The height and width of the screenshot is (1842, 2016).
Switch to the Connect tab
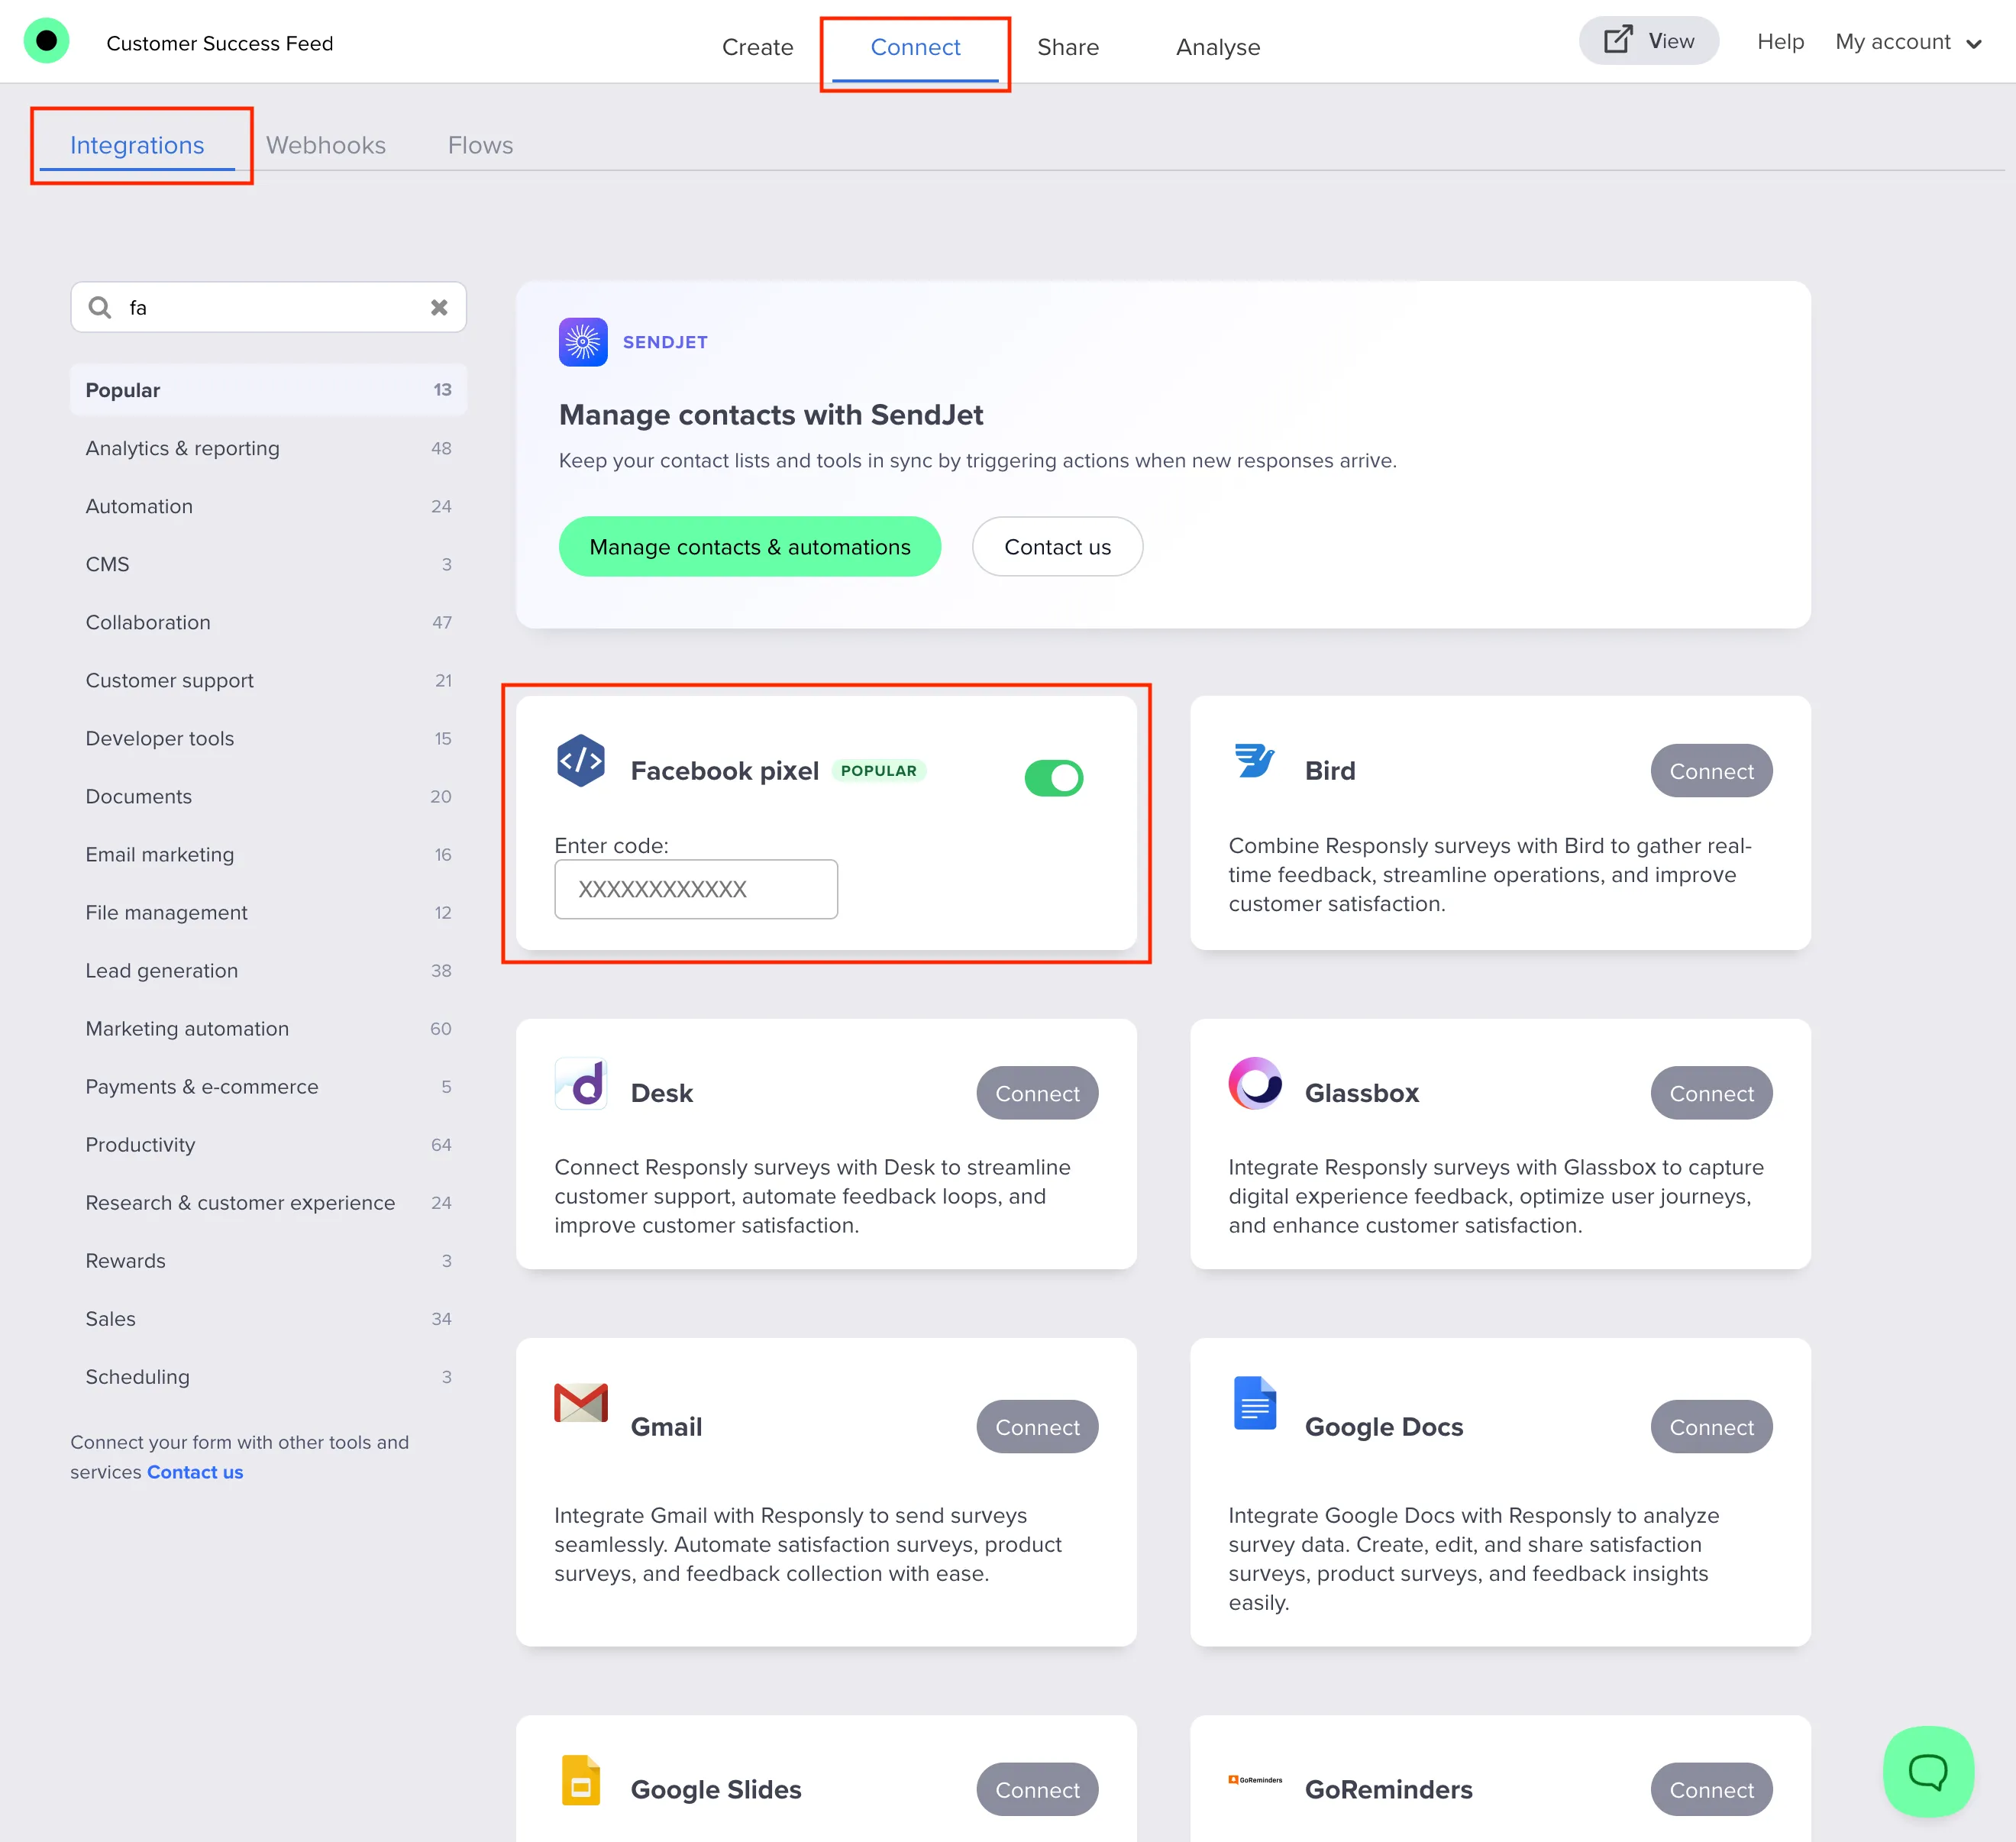[915, 47]
